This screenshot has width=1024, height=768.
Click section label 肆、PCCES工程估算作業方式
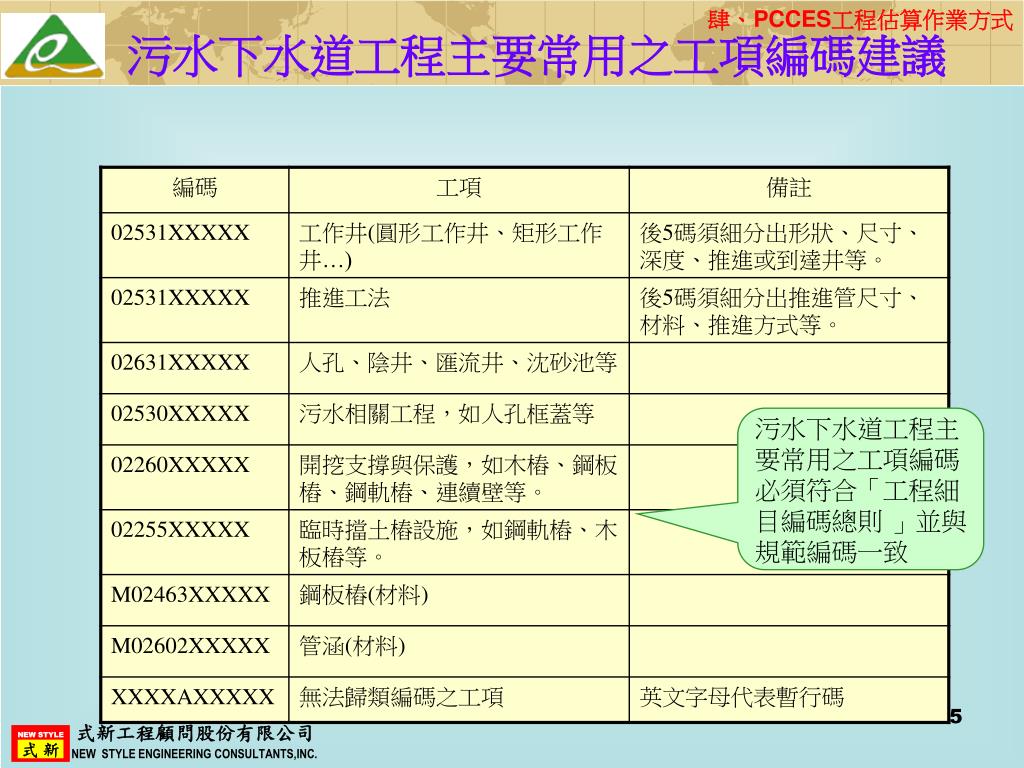pos(859,20)
